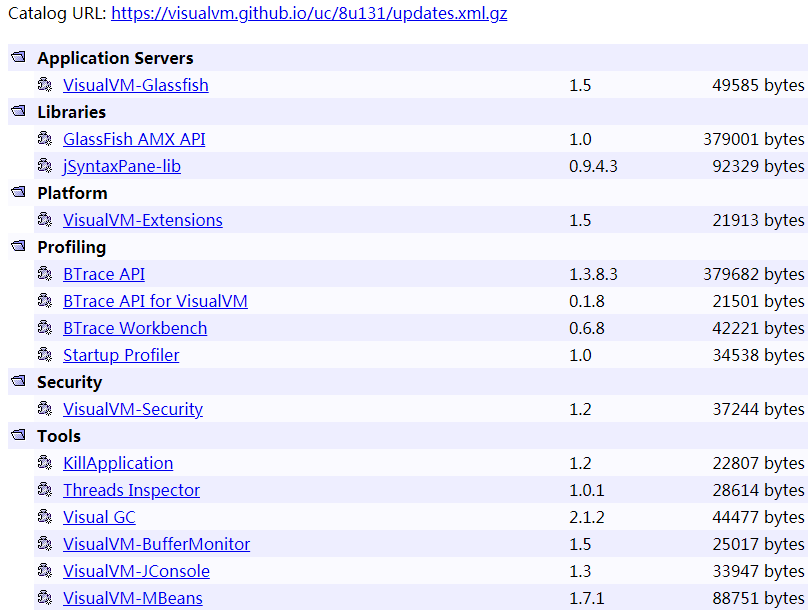
Task: Click the 379001 bytes size value
Action: [x=754, y=139]
